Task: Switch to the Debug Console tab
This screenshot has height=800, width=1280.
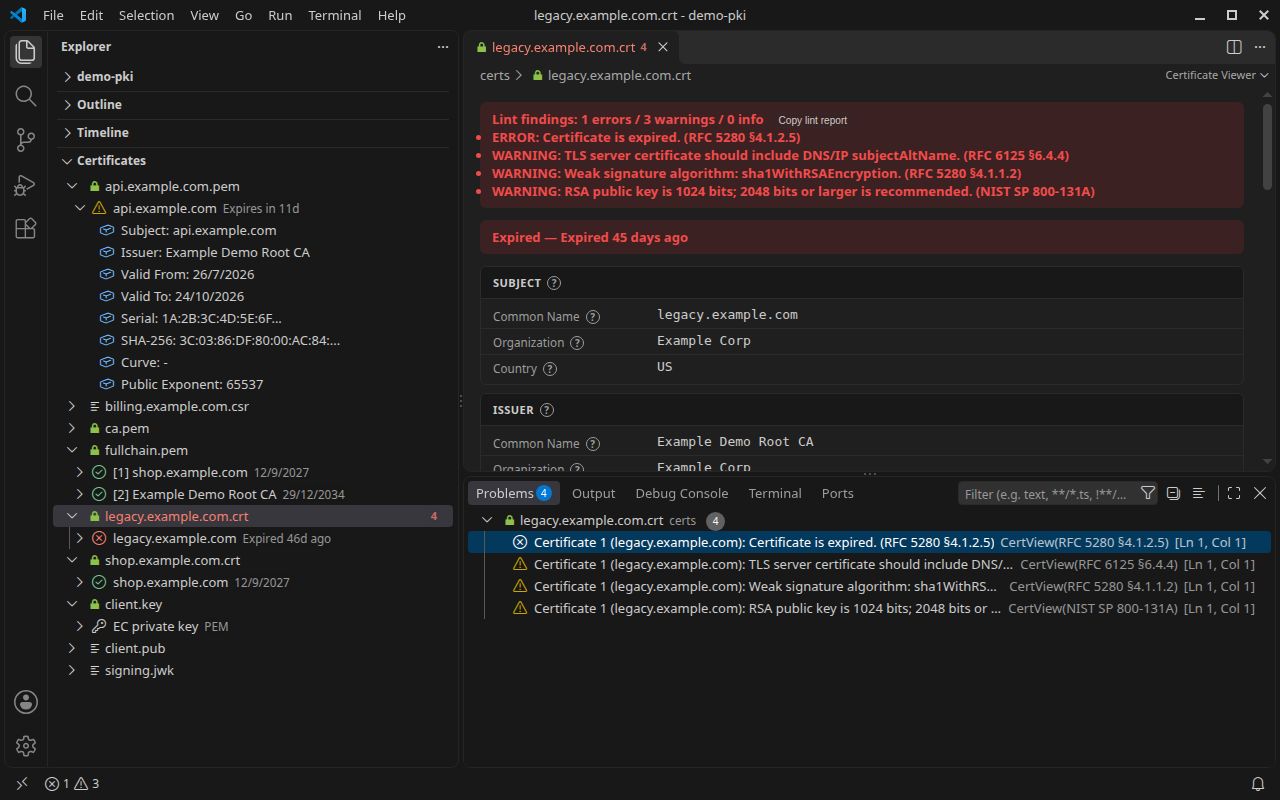Action: coord(682,493)
